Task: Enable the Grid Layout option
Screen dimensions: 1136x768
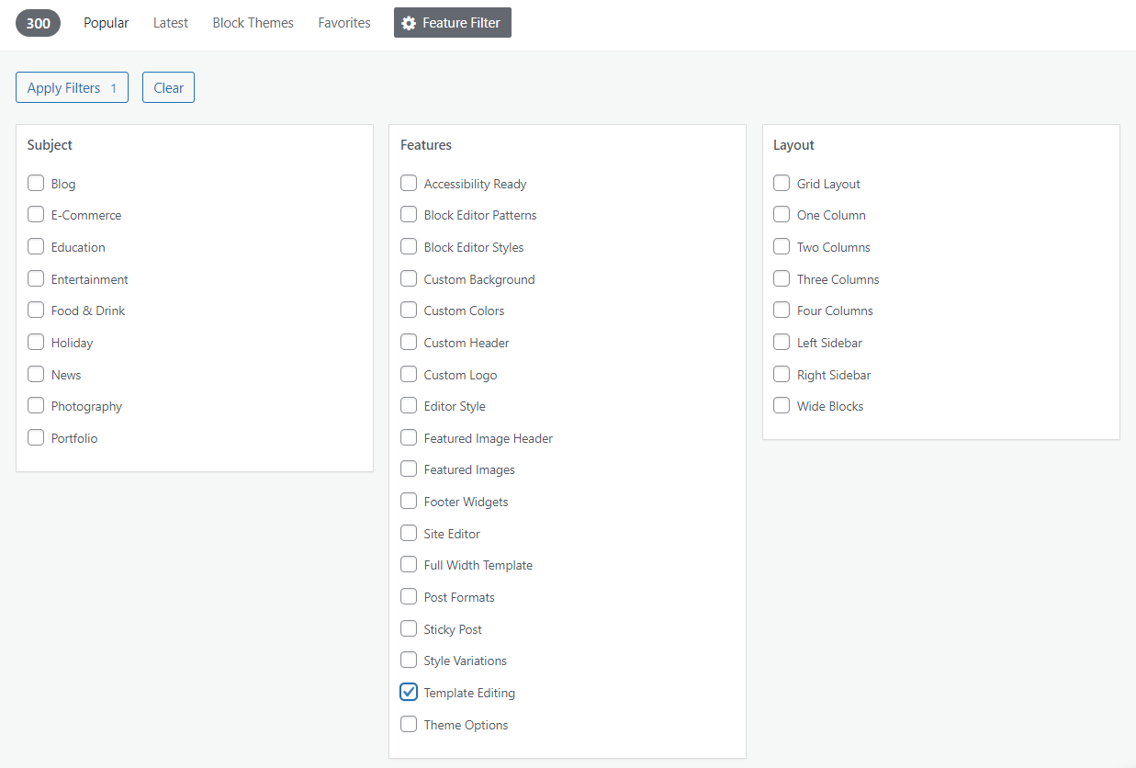Action: [x=781, y=183]
